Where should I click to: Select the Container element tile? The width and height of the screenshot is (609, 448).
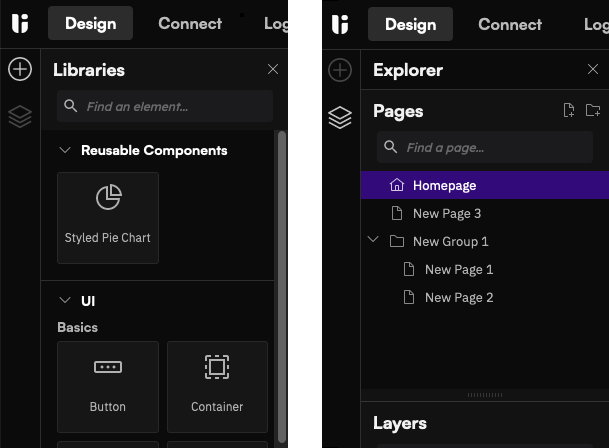[x=218, y=387]
